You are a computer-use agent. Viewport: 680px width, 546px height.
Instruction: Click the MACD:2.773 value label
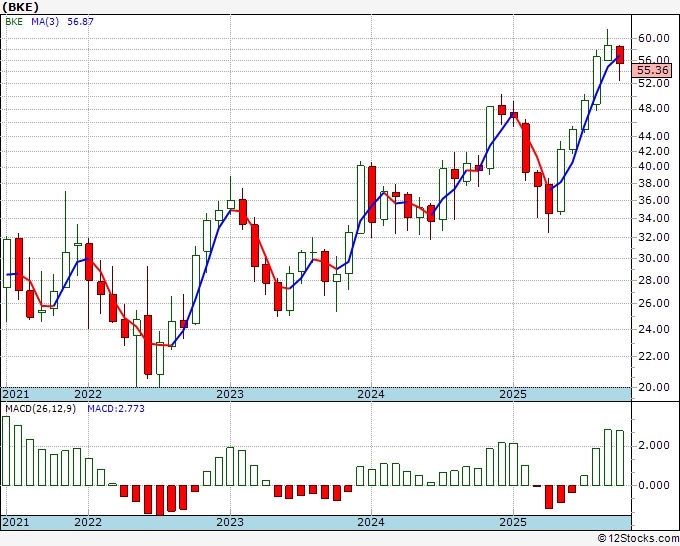[116, 409]
